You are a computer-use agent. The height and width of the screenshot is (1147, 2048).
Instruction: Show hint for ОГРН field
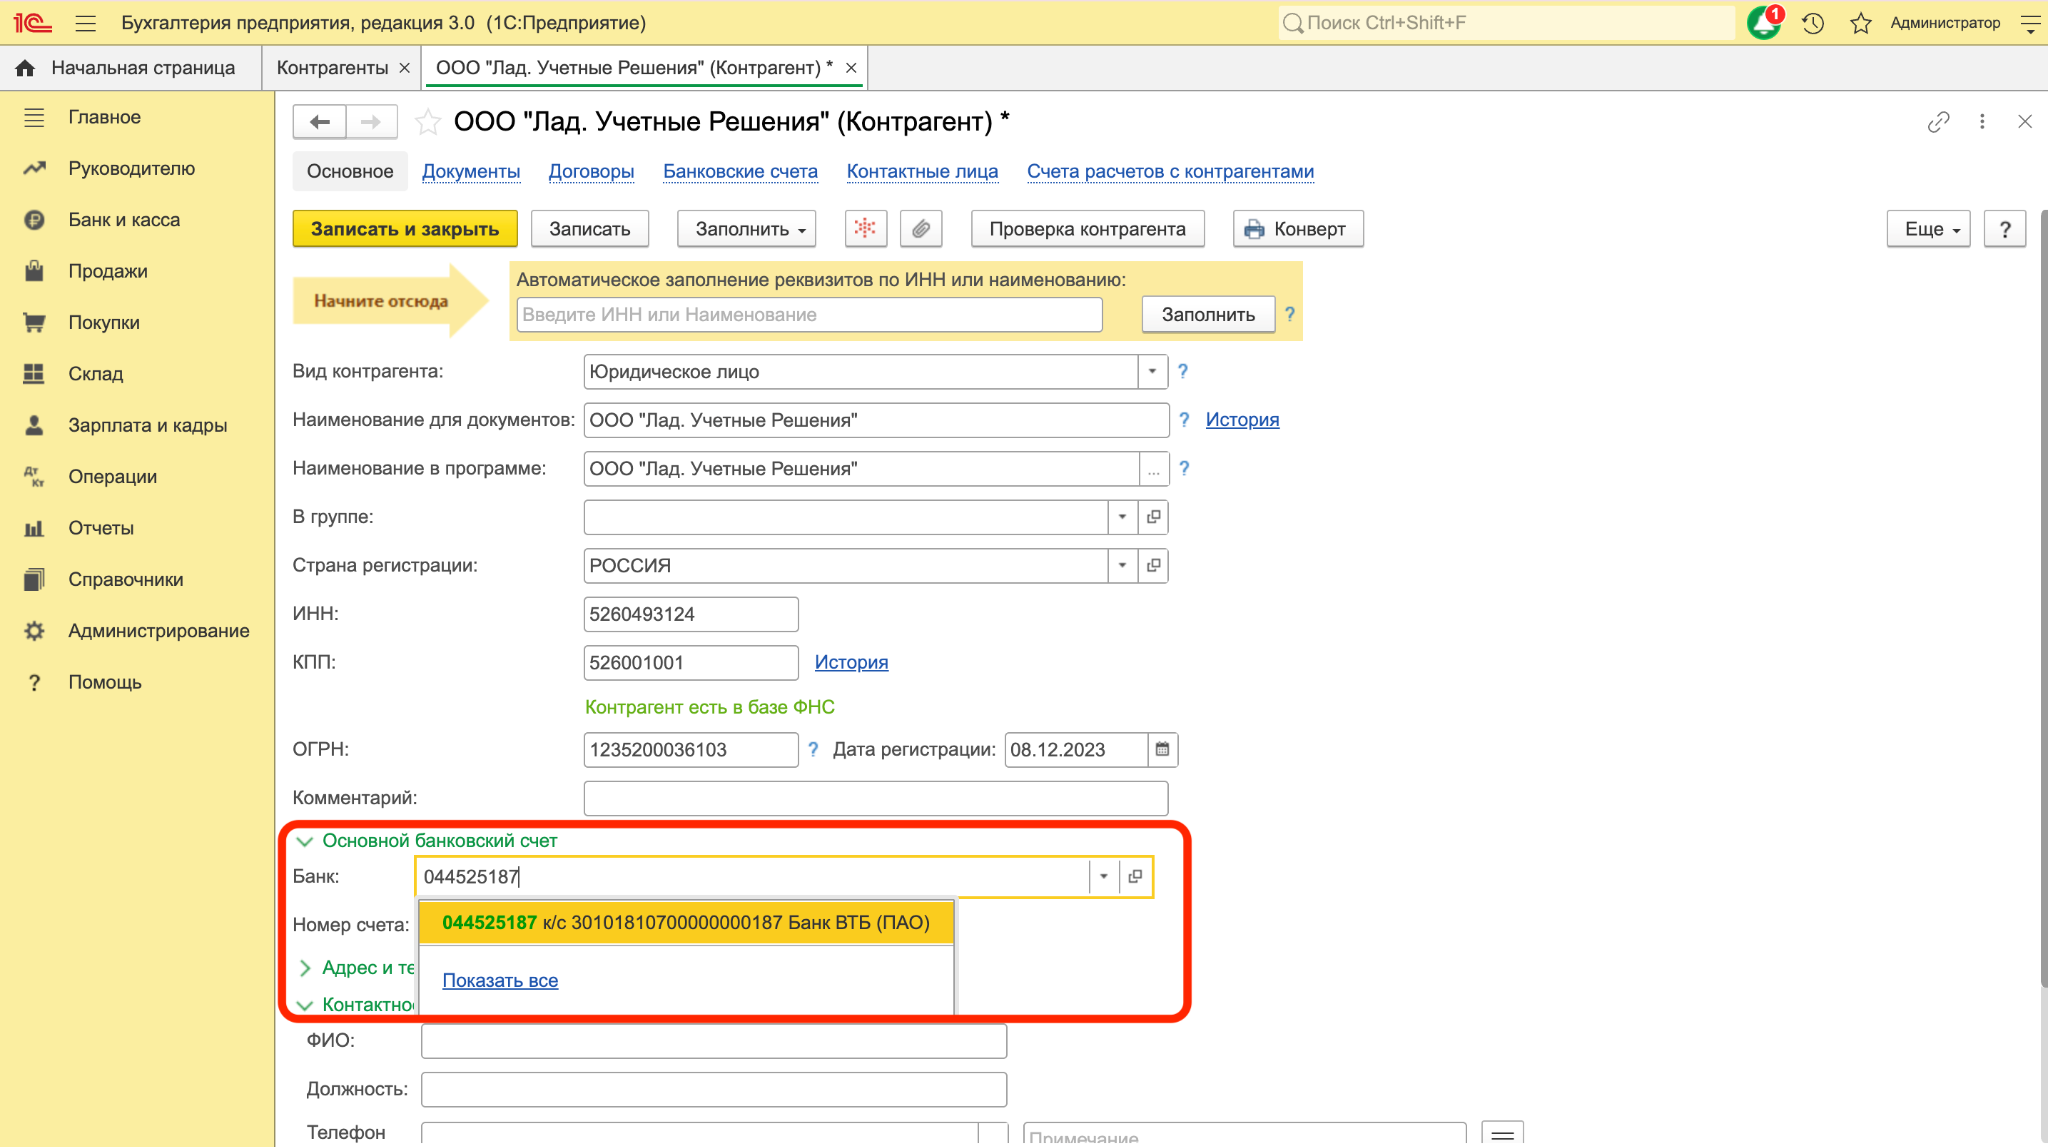(813, 749)
